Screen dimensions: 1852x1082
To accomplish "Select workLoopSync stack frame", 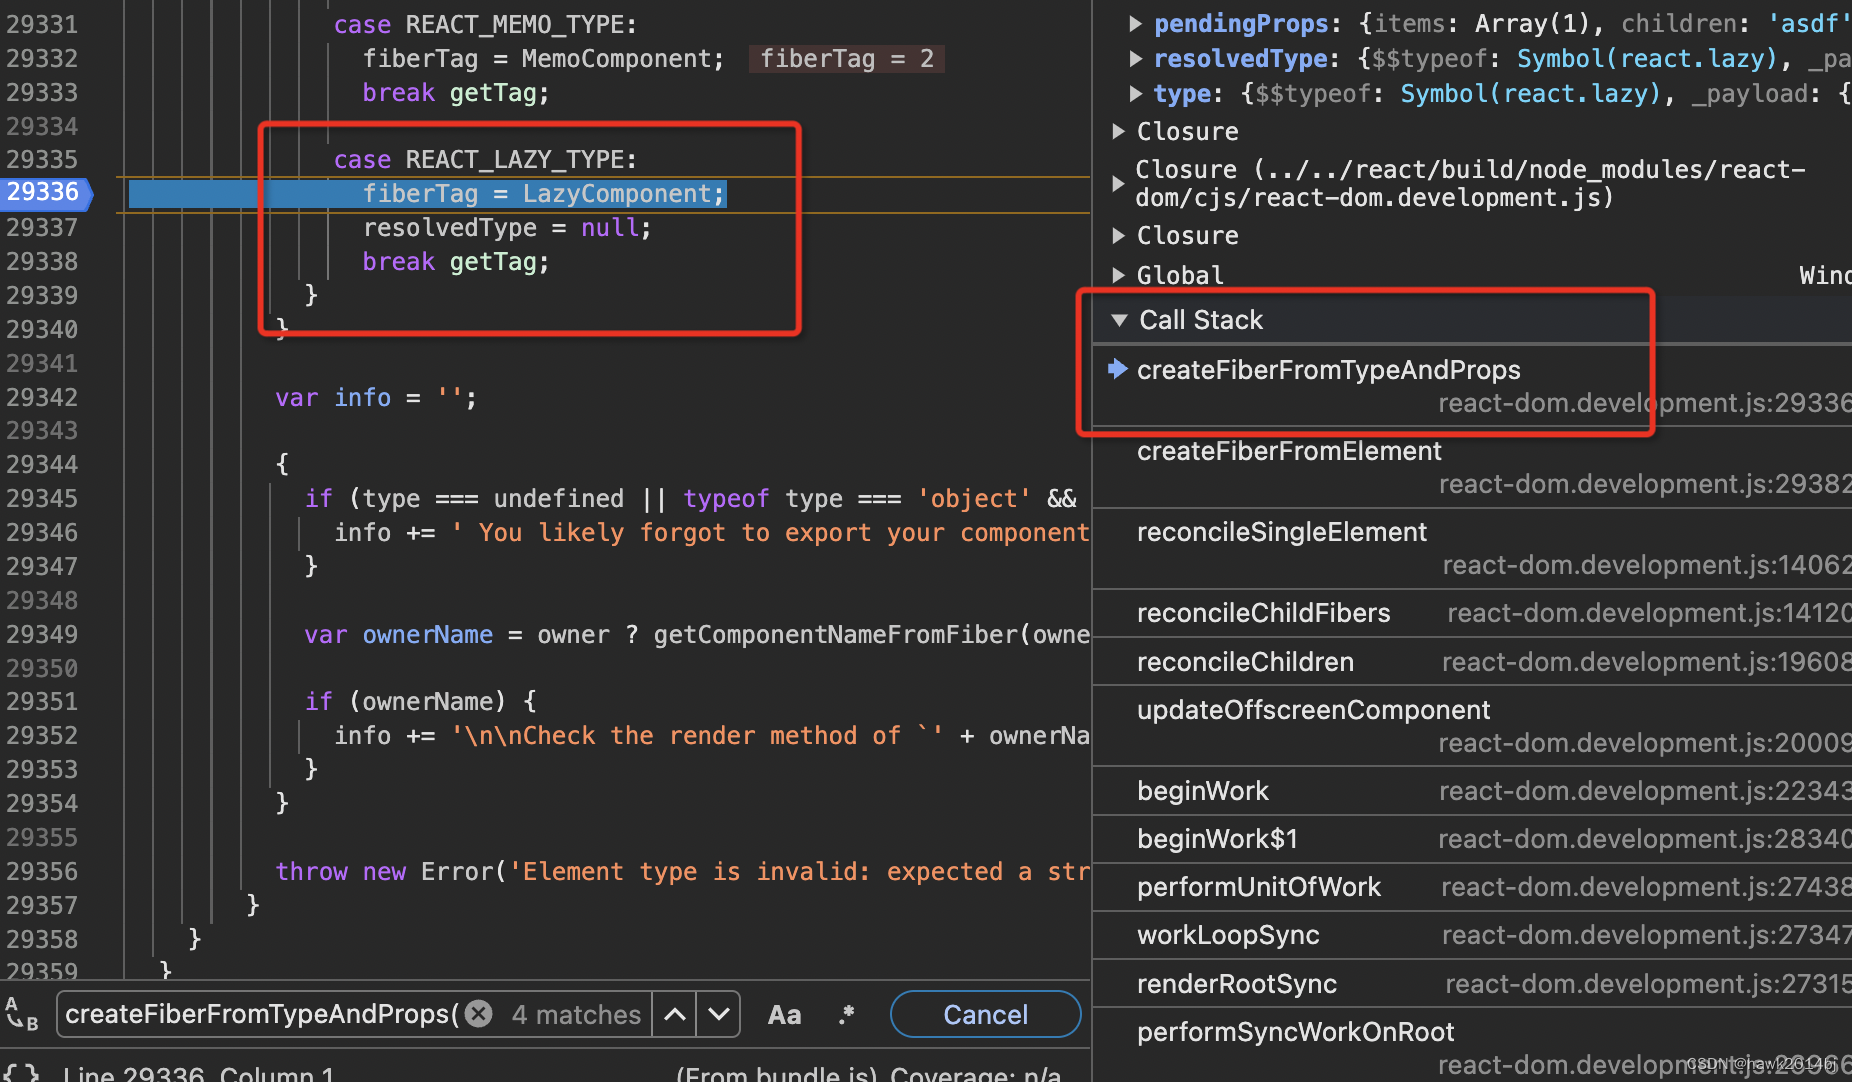I will [1472, 935].
